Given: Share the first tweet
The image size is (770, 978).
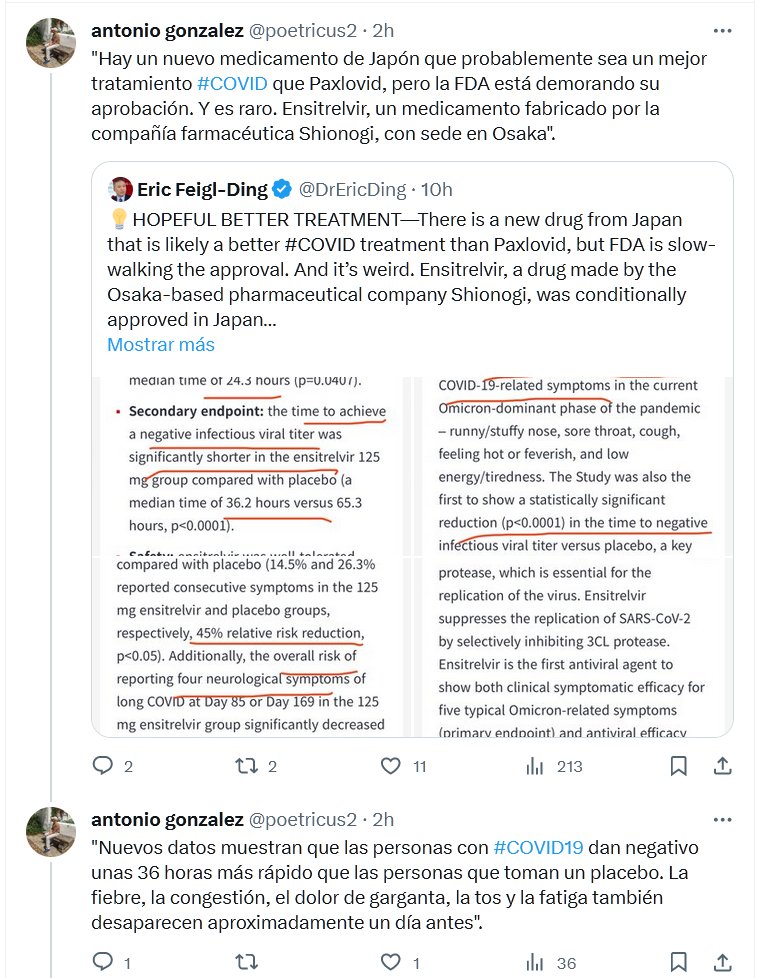Looking at the screenshot, I should click(x=722, y=766).
